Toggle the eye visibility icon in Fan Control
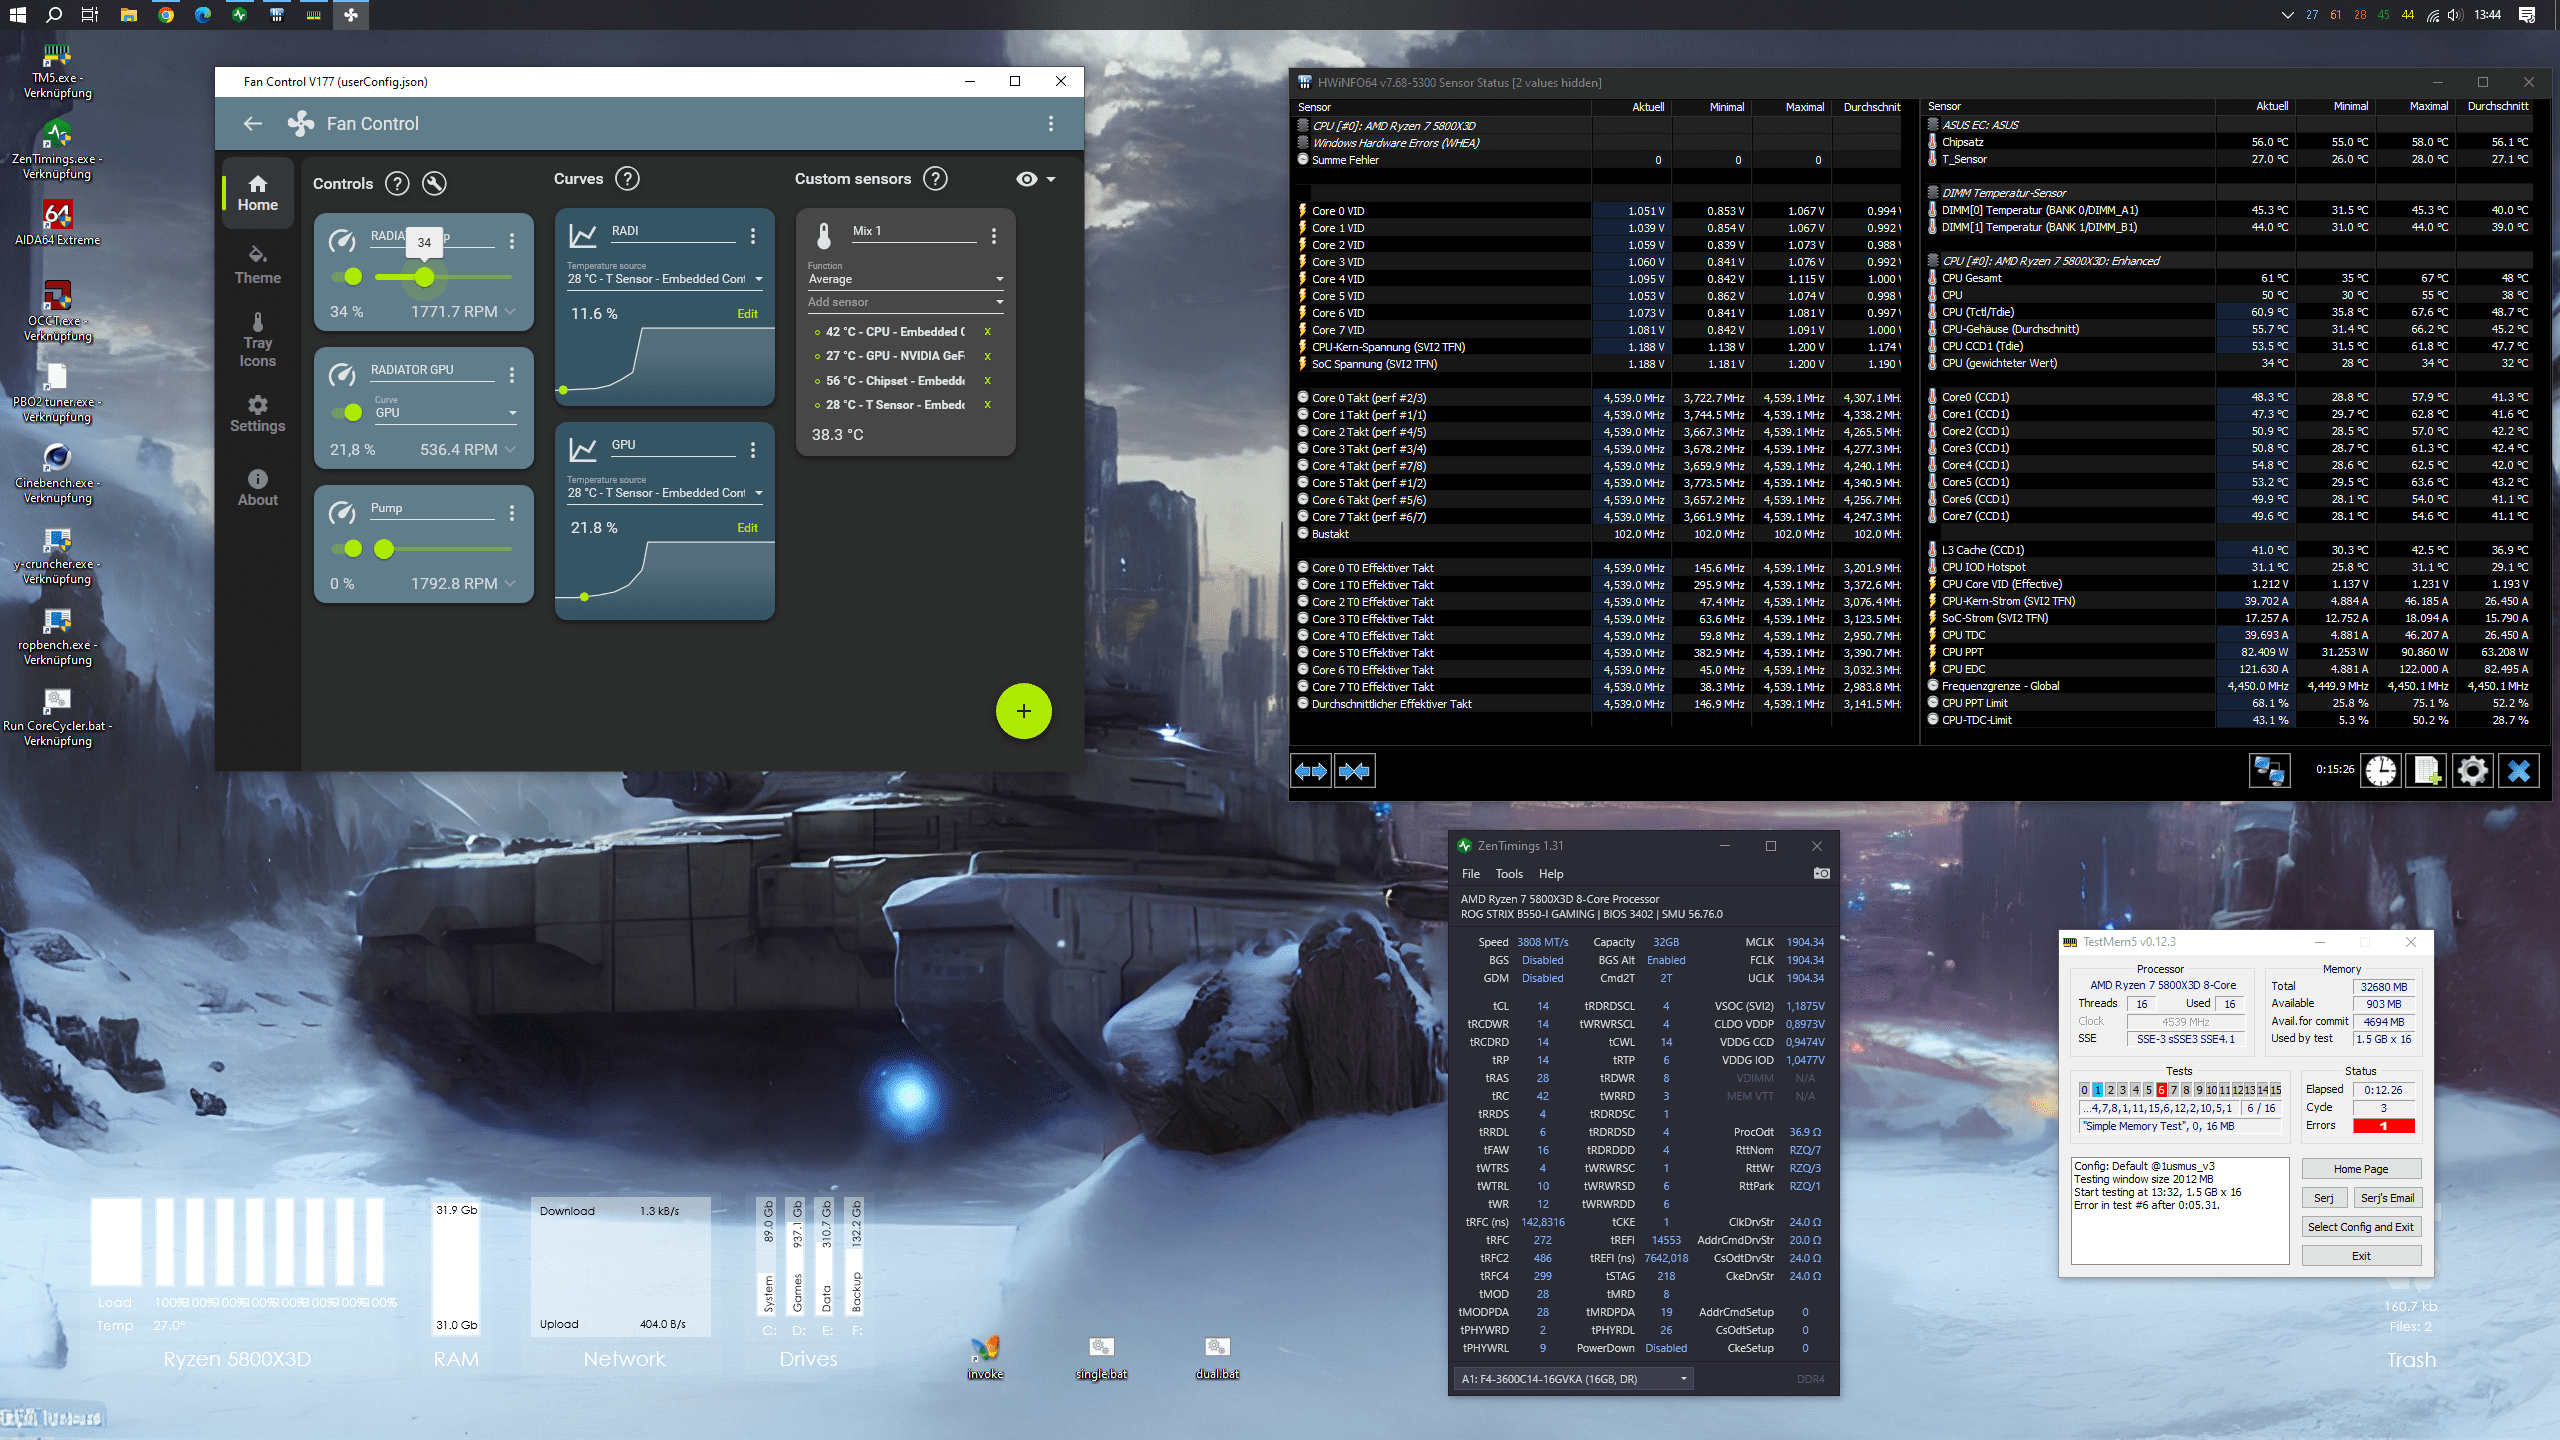Screen dimensions: 2560x1440 (1026, 179)
